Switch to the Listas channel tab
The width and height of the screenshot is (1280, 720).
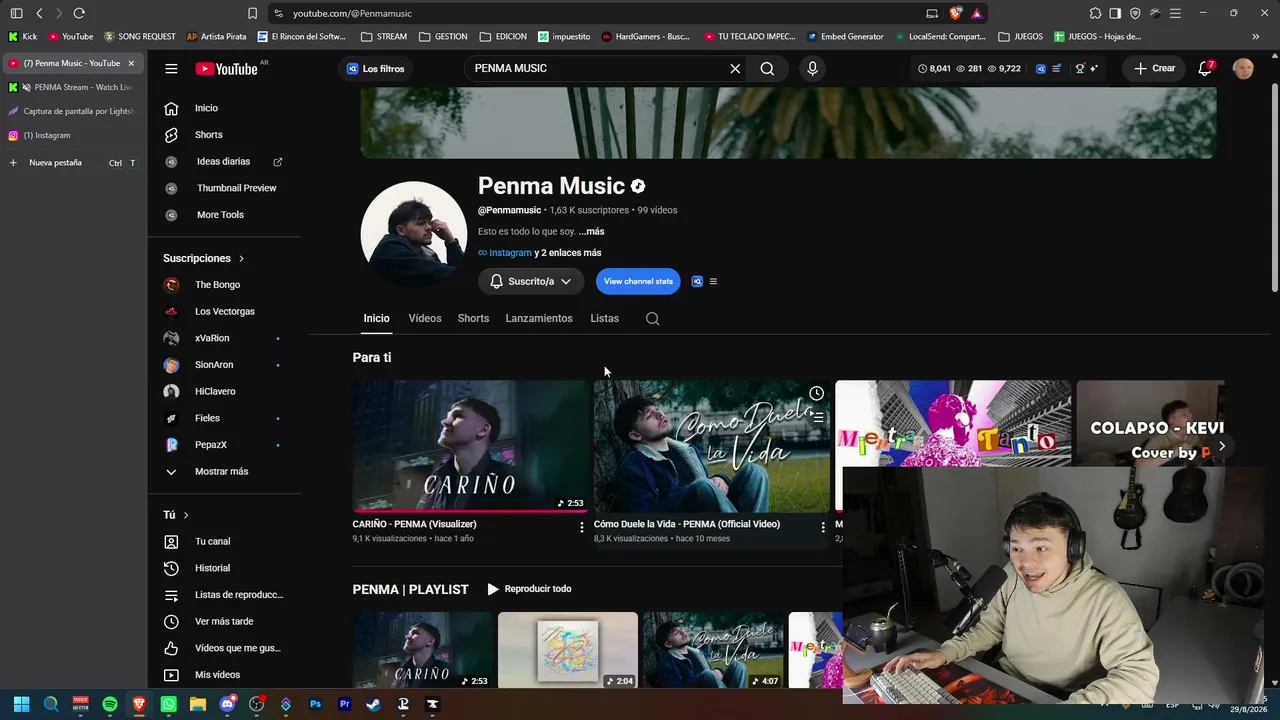[x=604, y=318]
